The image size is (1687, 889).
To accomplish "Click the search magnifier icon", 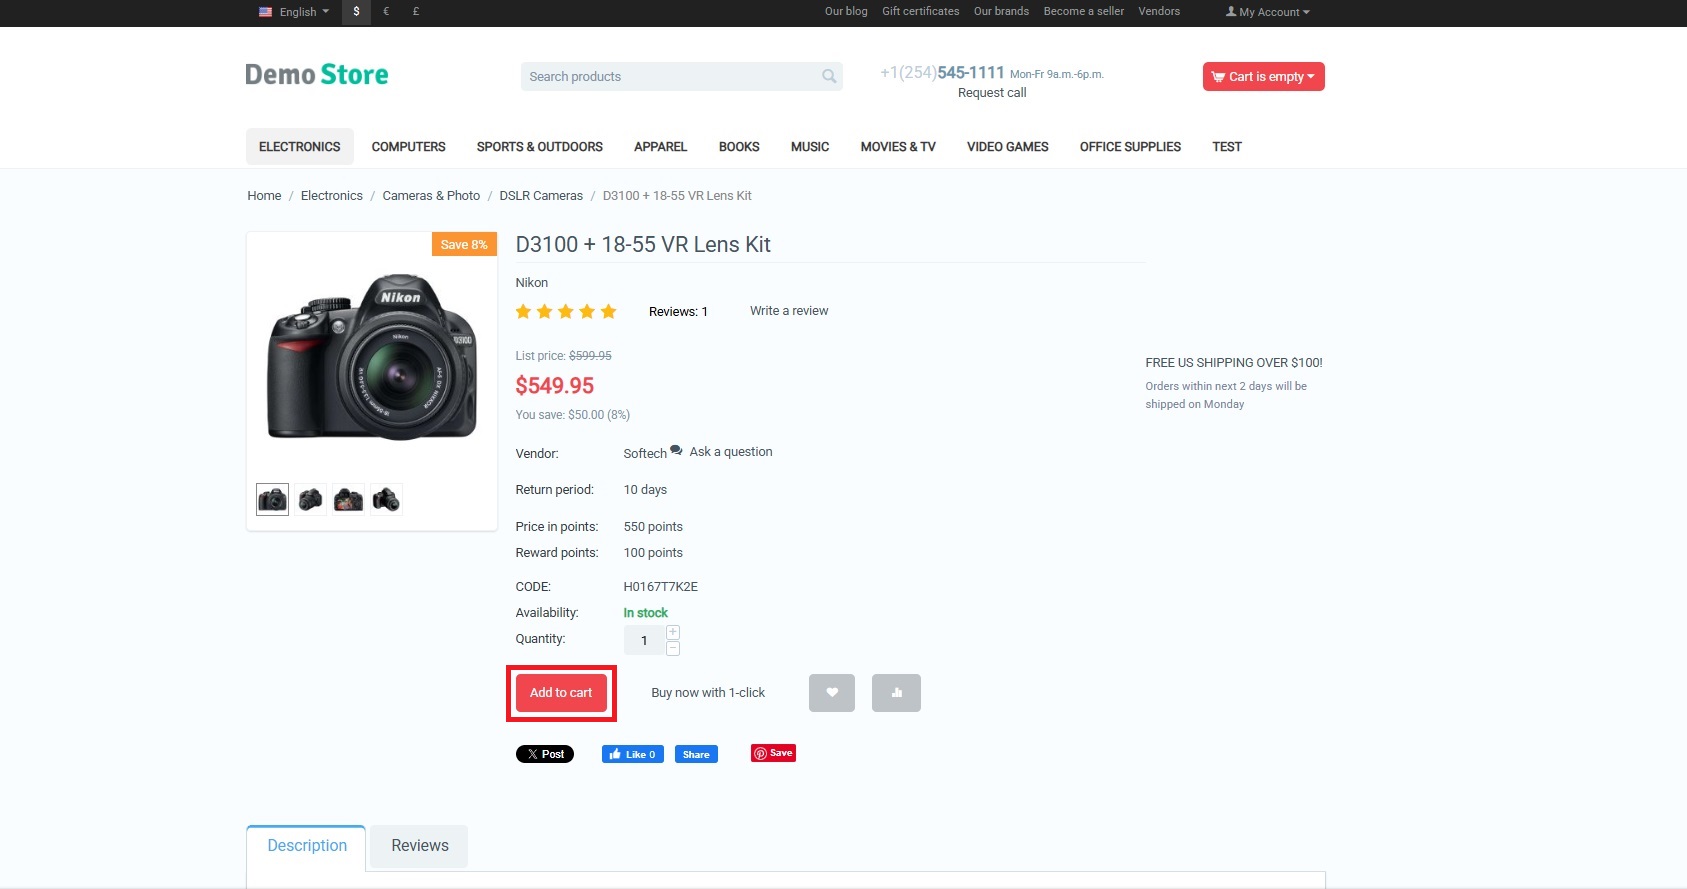I will (828, 76).
